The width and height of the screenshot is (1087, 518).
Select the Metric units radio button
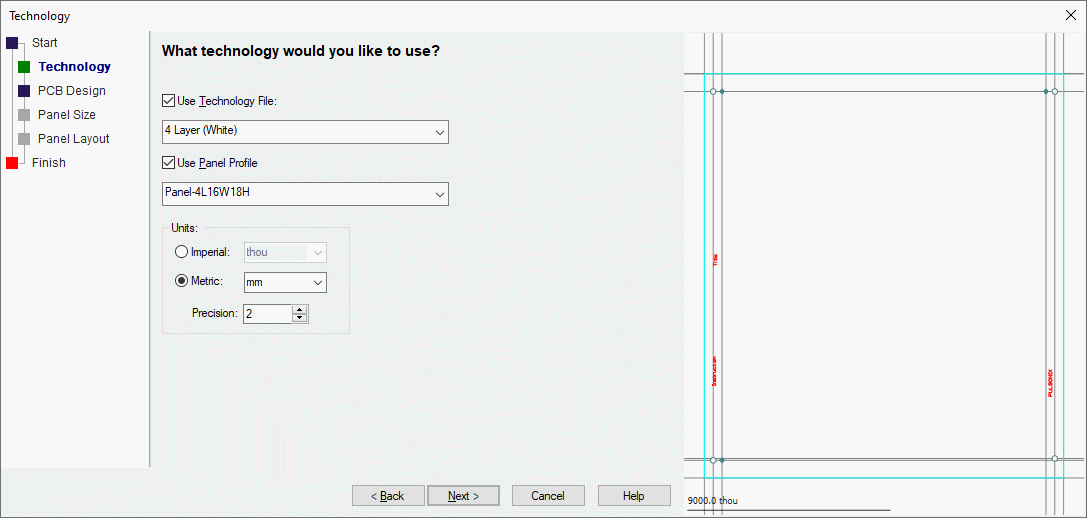click(x=181, y=282)
